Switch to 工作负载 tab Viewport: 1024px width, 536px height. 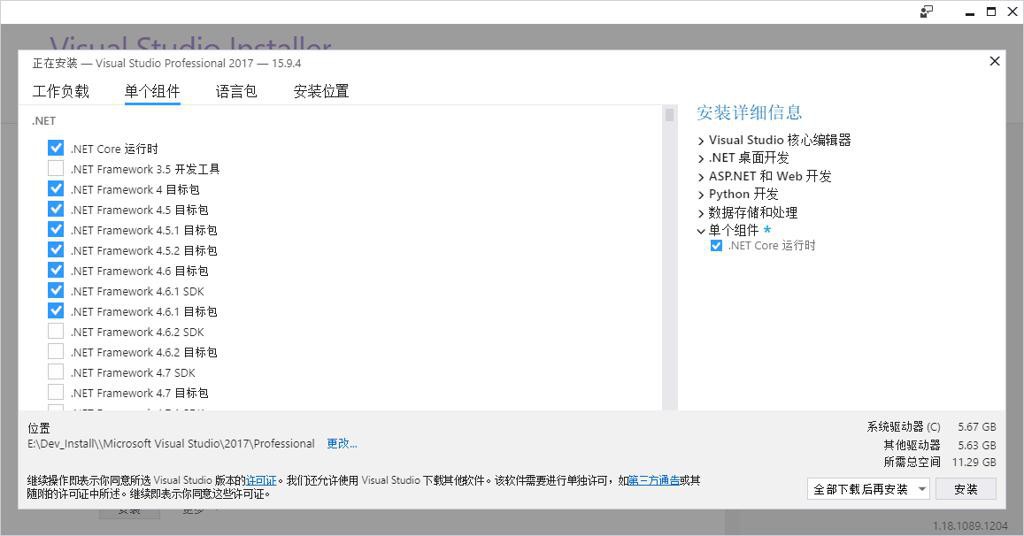[61, 91]
